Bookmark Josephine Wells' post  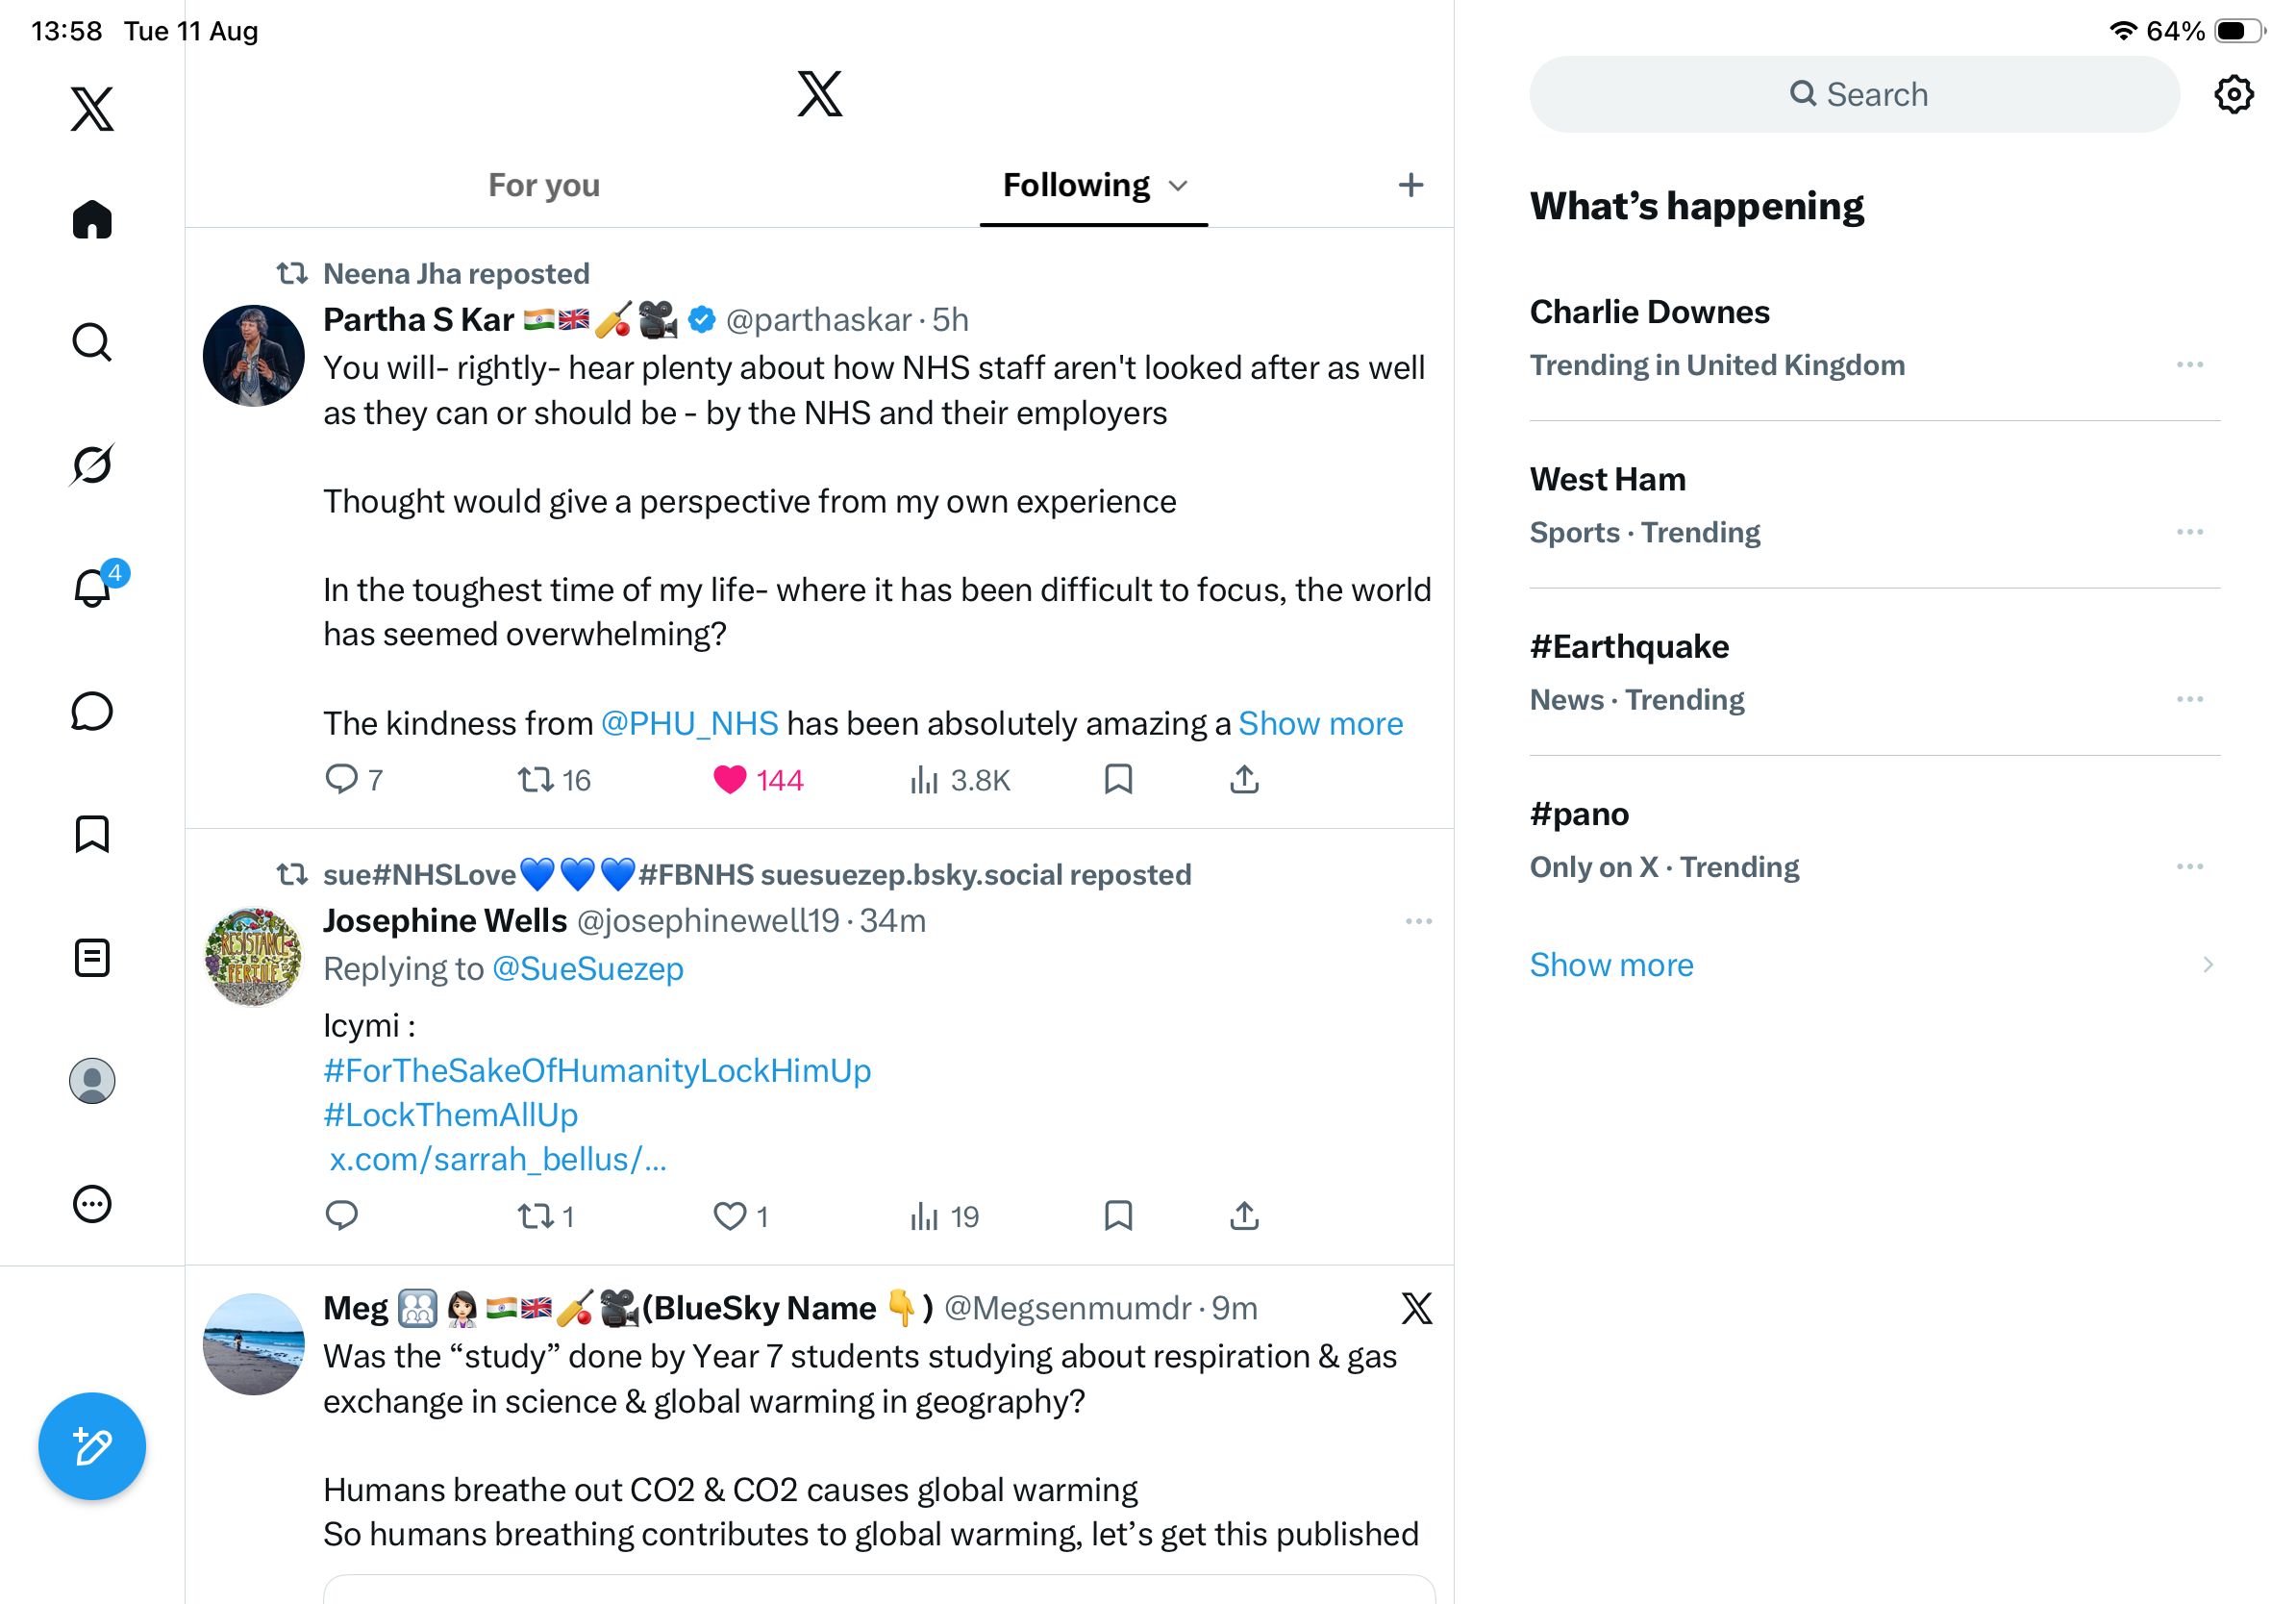[x=1118, y=1216]
